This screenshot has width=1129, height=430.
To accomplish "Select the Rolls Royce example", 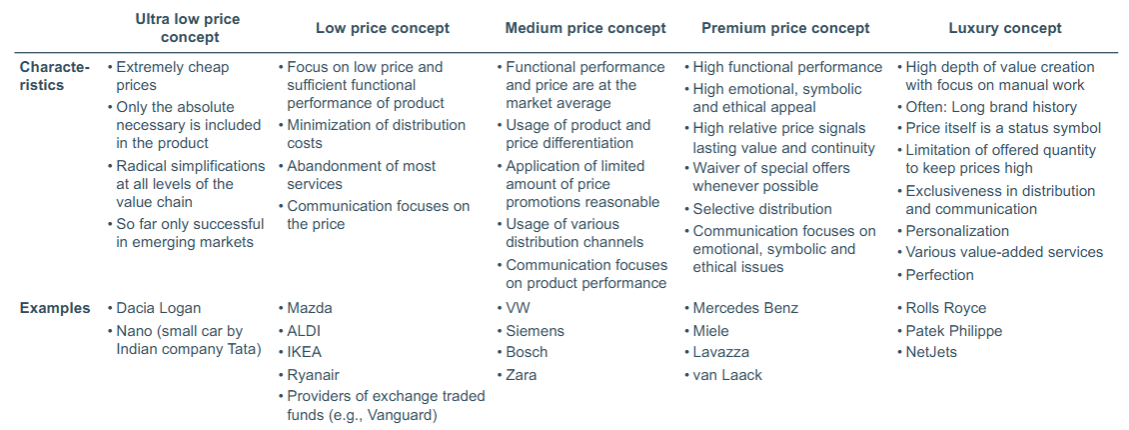I will point(945,308).
